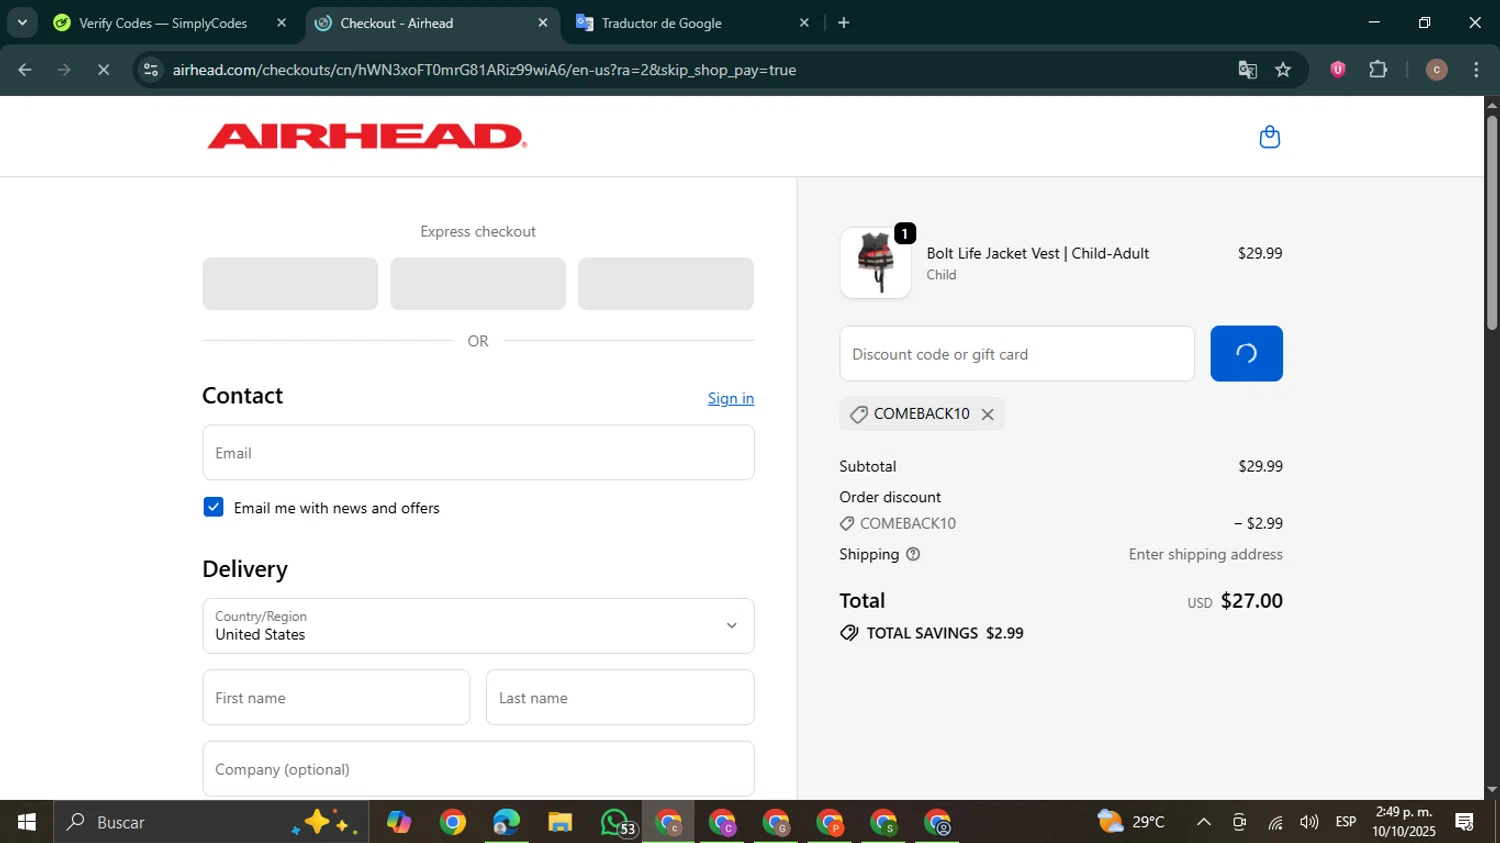Switch the ESP keyboard language indicator
The width and height of the screenshot is (1500, 843).
[x=1346, y=822]
